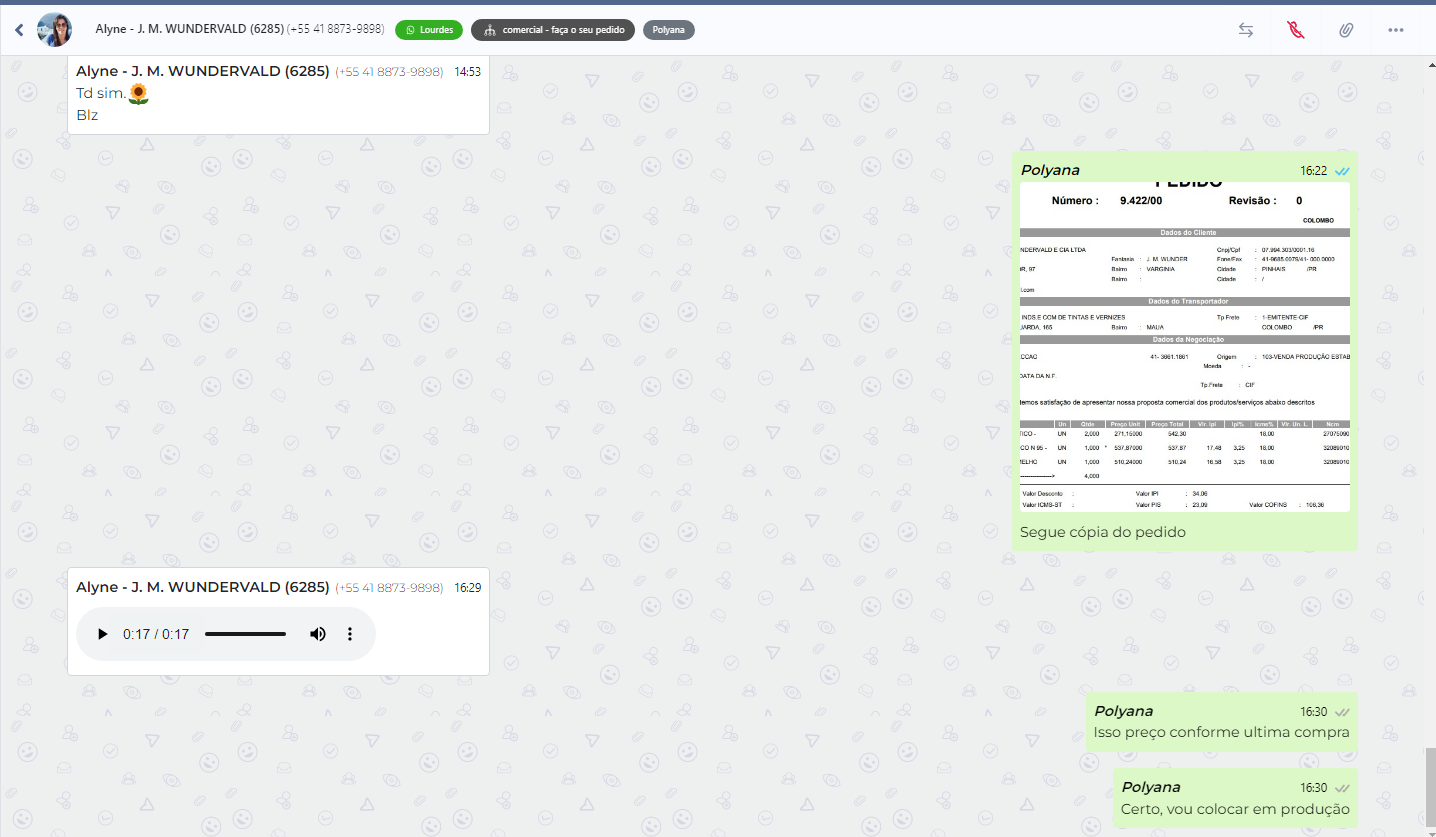
Task: Select the 'comercial - faça o seu pedido' tag
Action: 553,30
